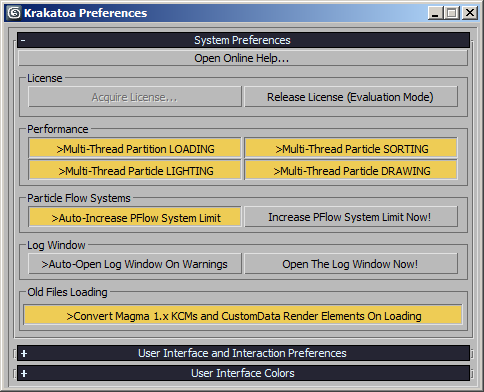
Task: Click the Old Files Loading group label
Action: [x=67, y=292]
